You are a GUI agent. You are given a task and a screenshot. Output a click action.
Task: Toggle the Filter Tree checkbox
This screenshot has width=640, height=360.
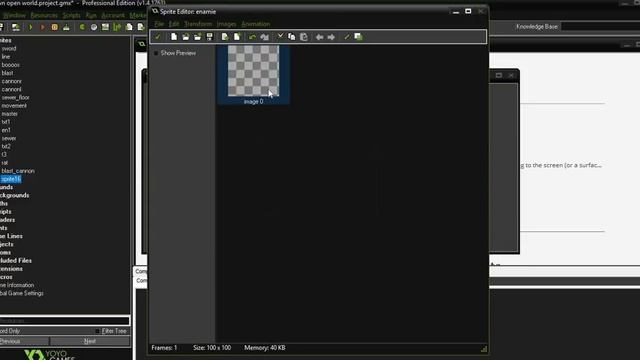pyautogui.click(x=97, y=331)
